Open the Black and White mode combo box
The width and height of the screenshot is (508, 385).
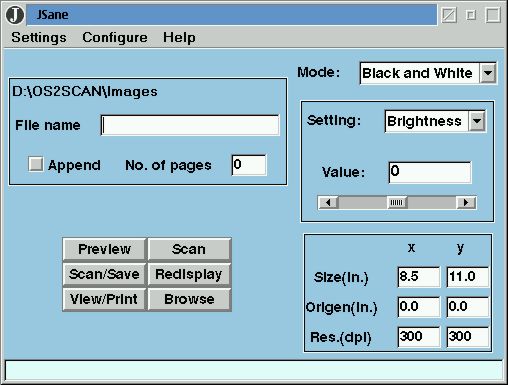click(x=428, y=73)
